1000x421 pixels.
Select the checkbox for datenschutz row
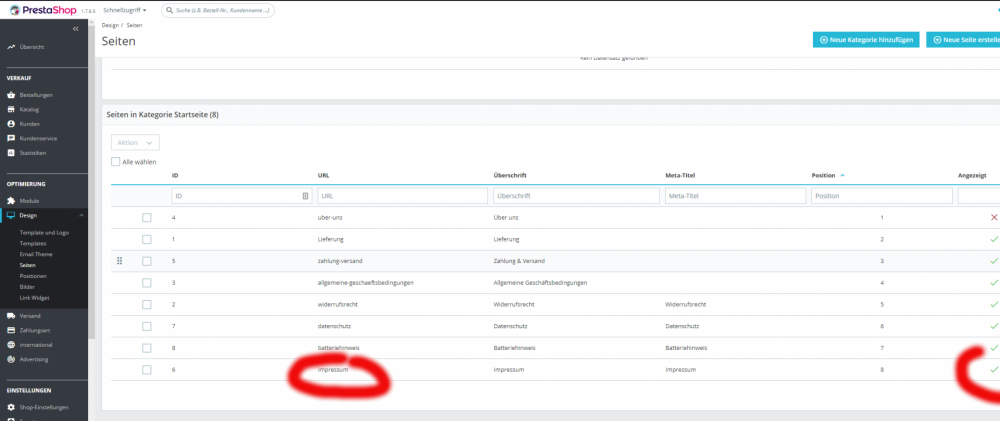point(147,326)
